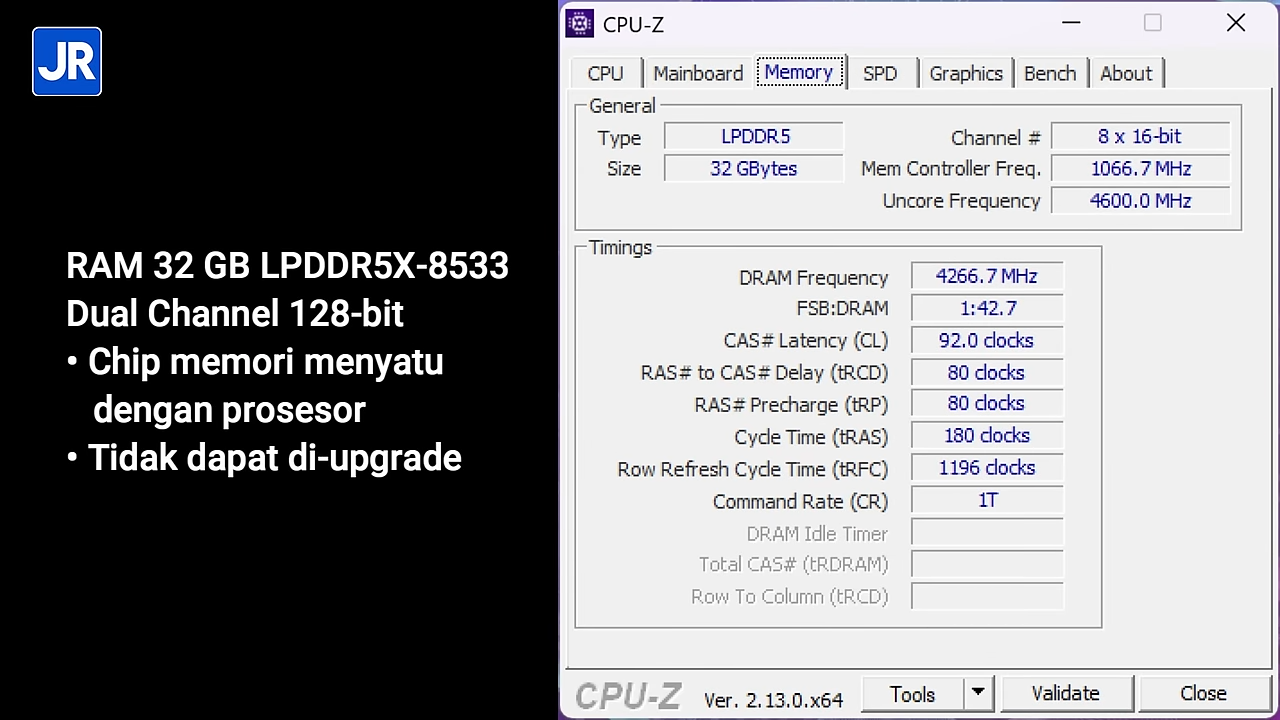This screenshot has height=720, width=1280.
Task: Click the Channel # field showing 8 x 16-bit
Action: pyautogui.click(x=1140, y=136)
